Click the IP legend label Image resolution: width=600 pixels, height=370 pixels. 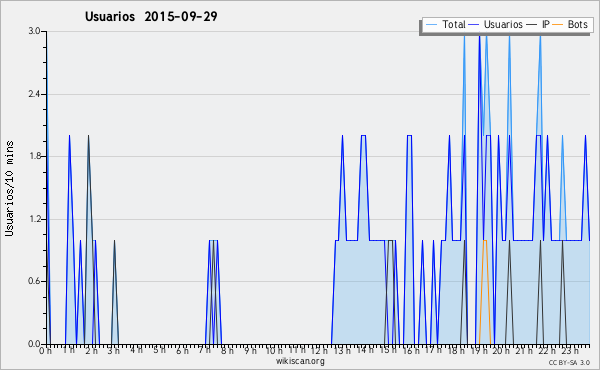click(546, 24)
